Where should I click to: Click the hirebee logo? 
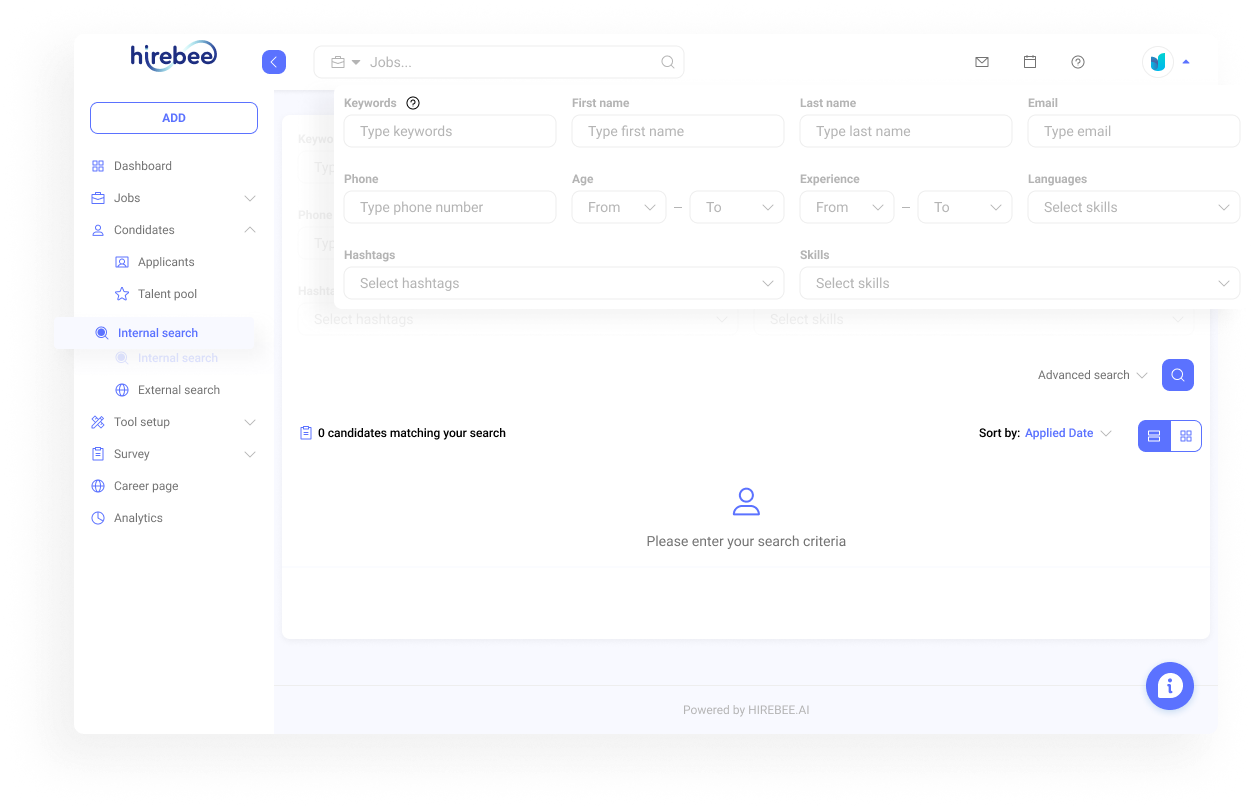coord(172,56)
